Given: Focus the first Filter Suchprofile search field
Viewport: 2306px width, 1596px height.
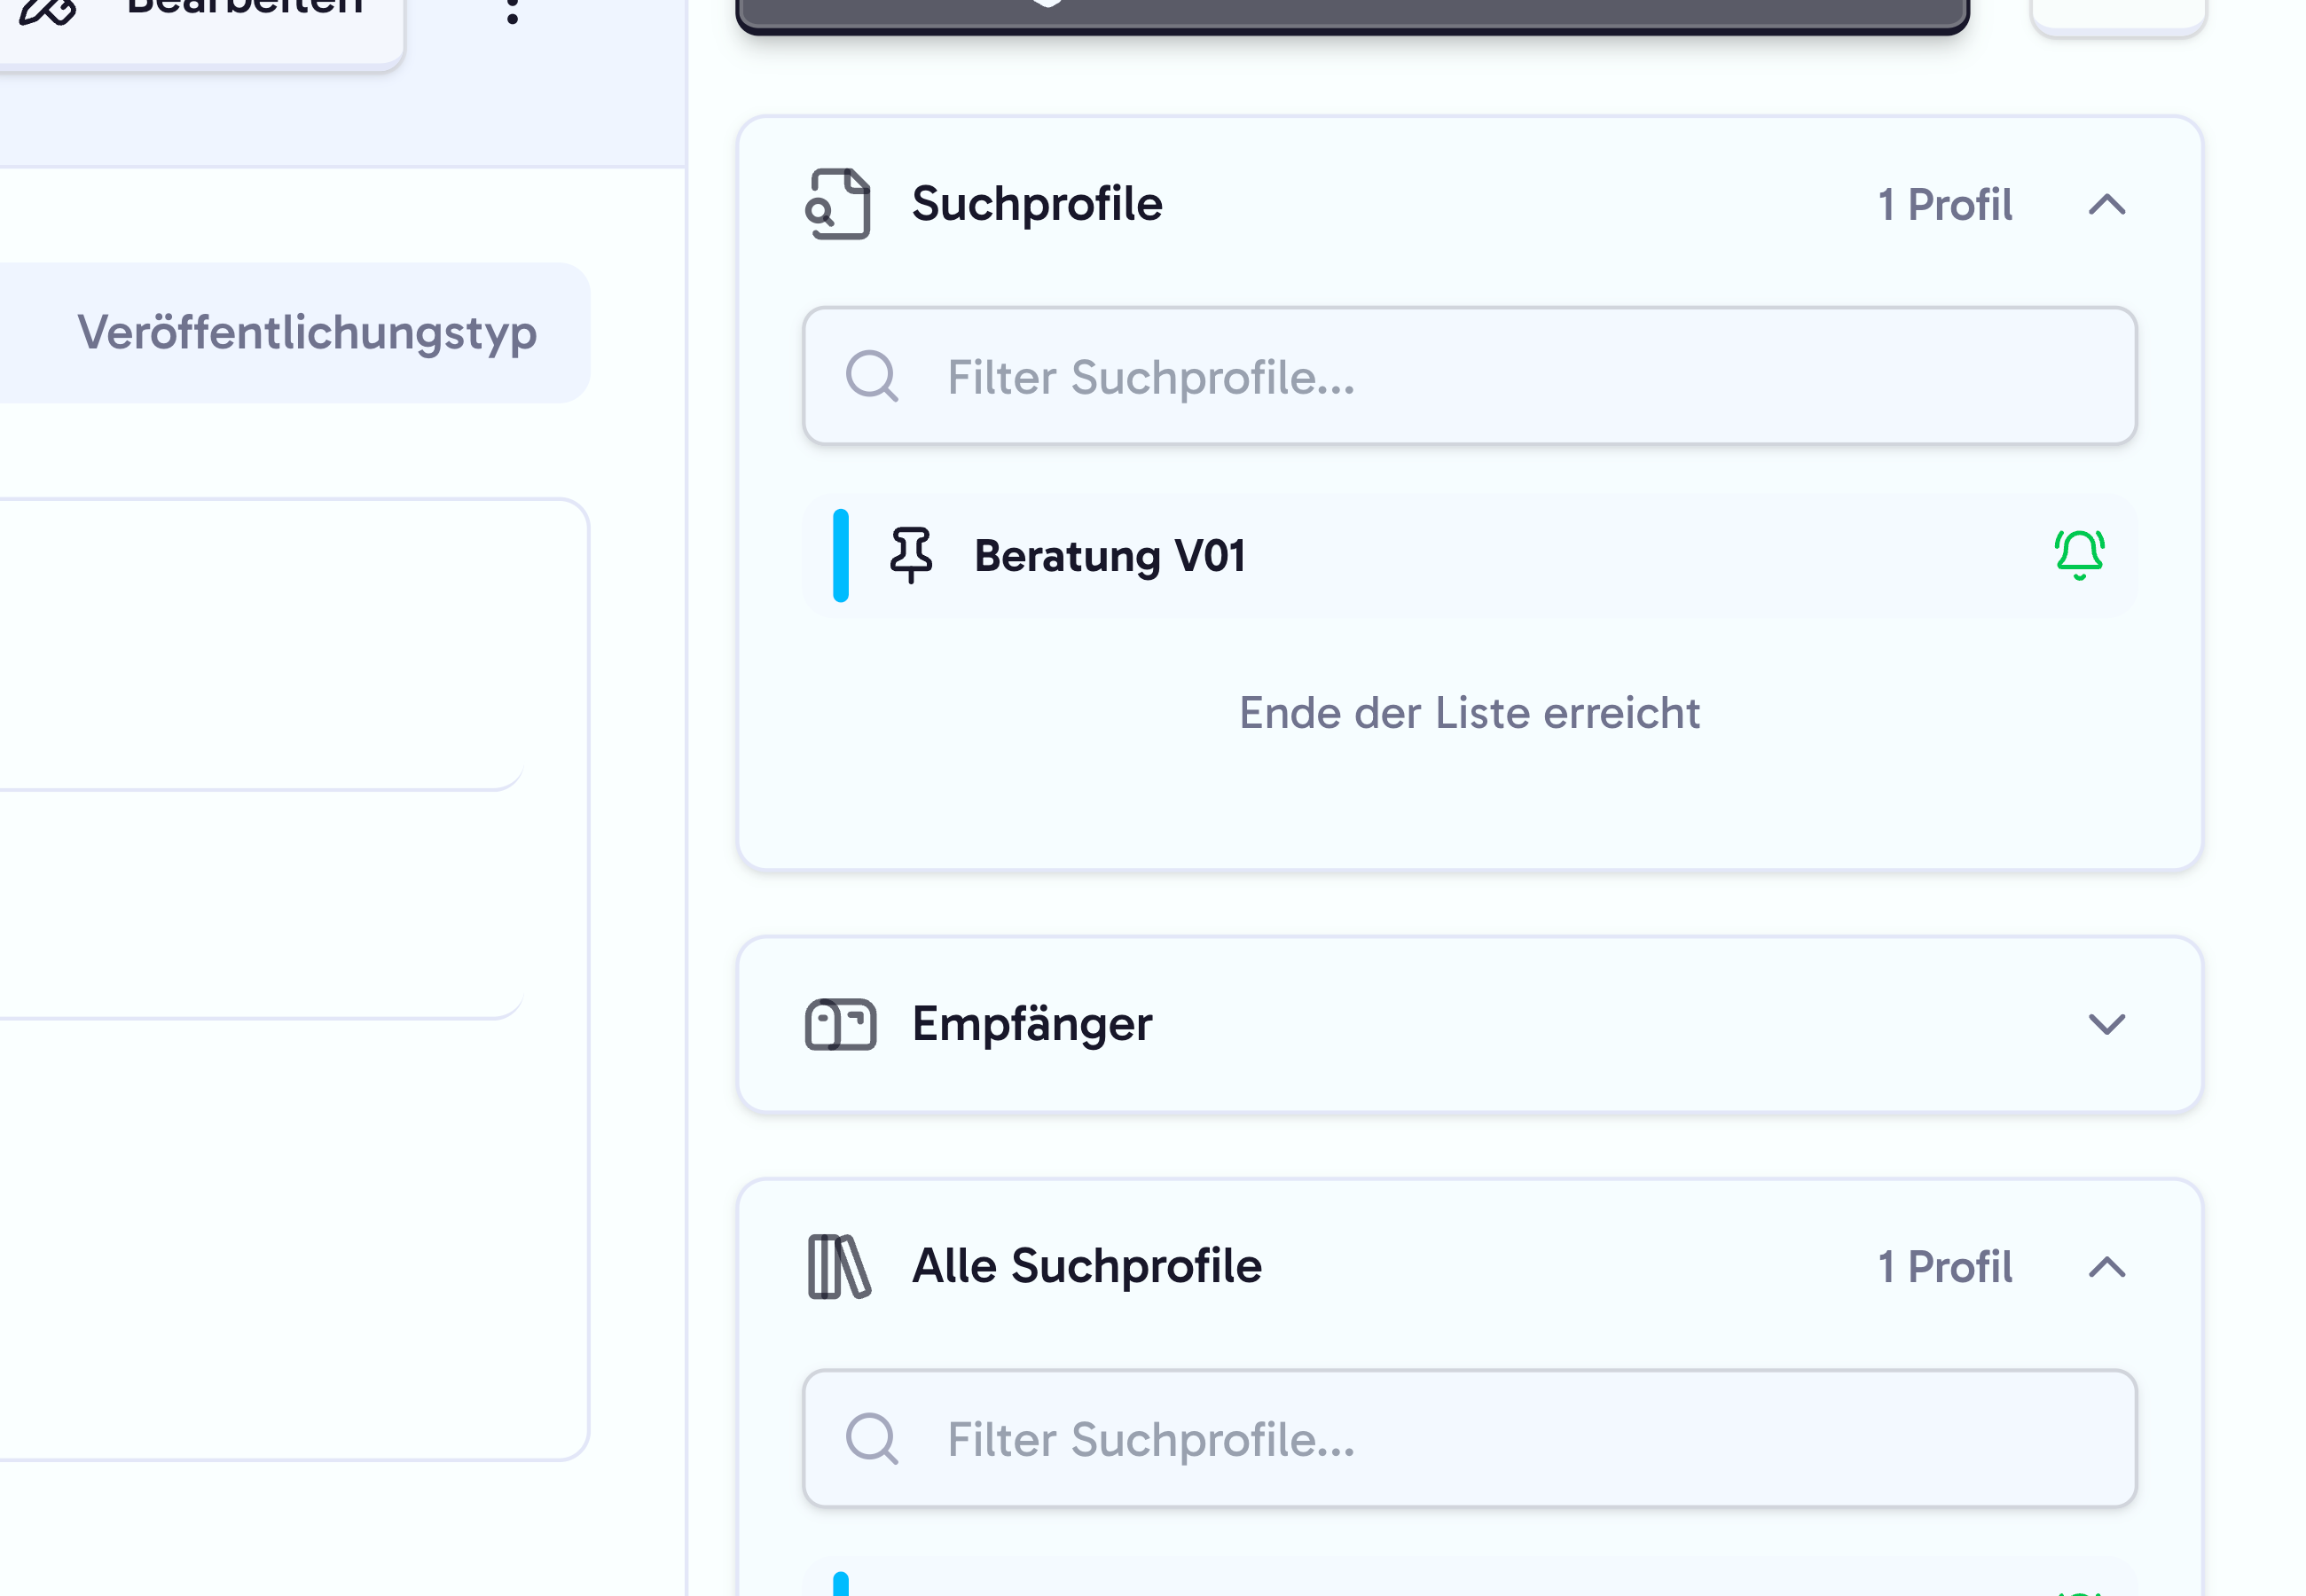Looking at the screenshot, I should 1469,376.
